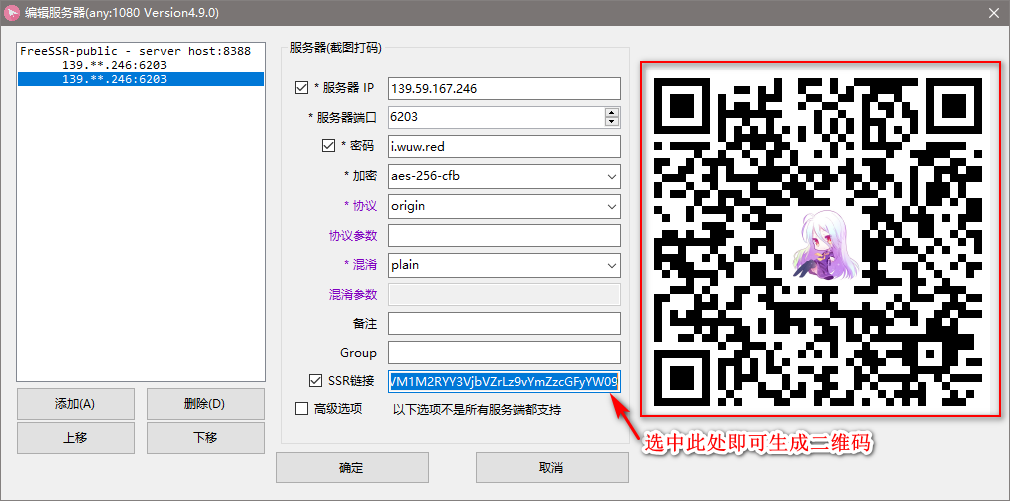Viewport: 1010px width, 501px height.
Task: Decrease server port with down arrow
Action: [612, 122]
